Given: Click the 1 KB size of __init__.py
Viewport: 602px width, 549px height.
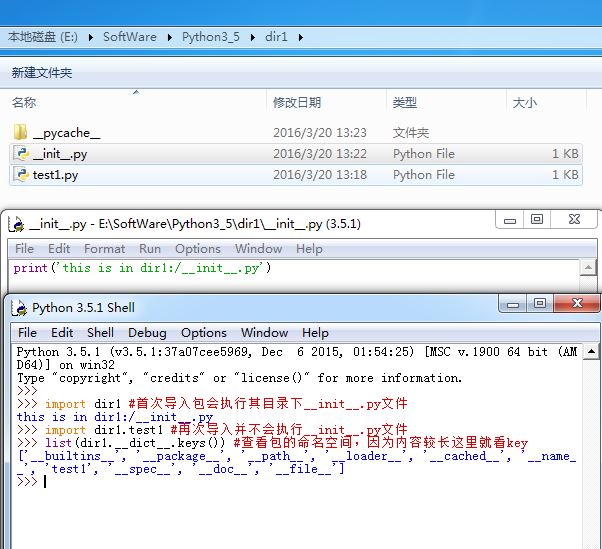Looking at the screenshot, I should tap(565, 154).
